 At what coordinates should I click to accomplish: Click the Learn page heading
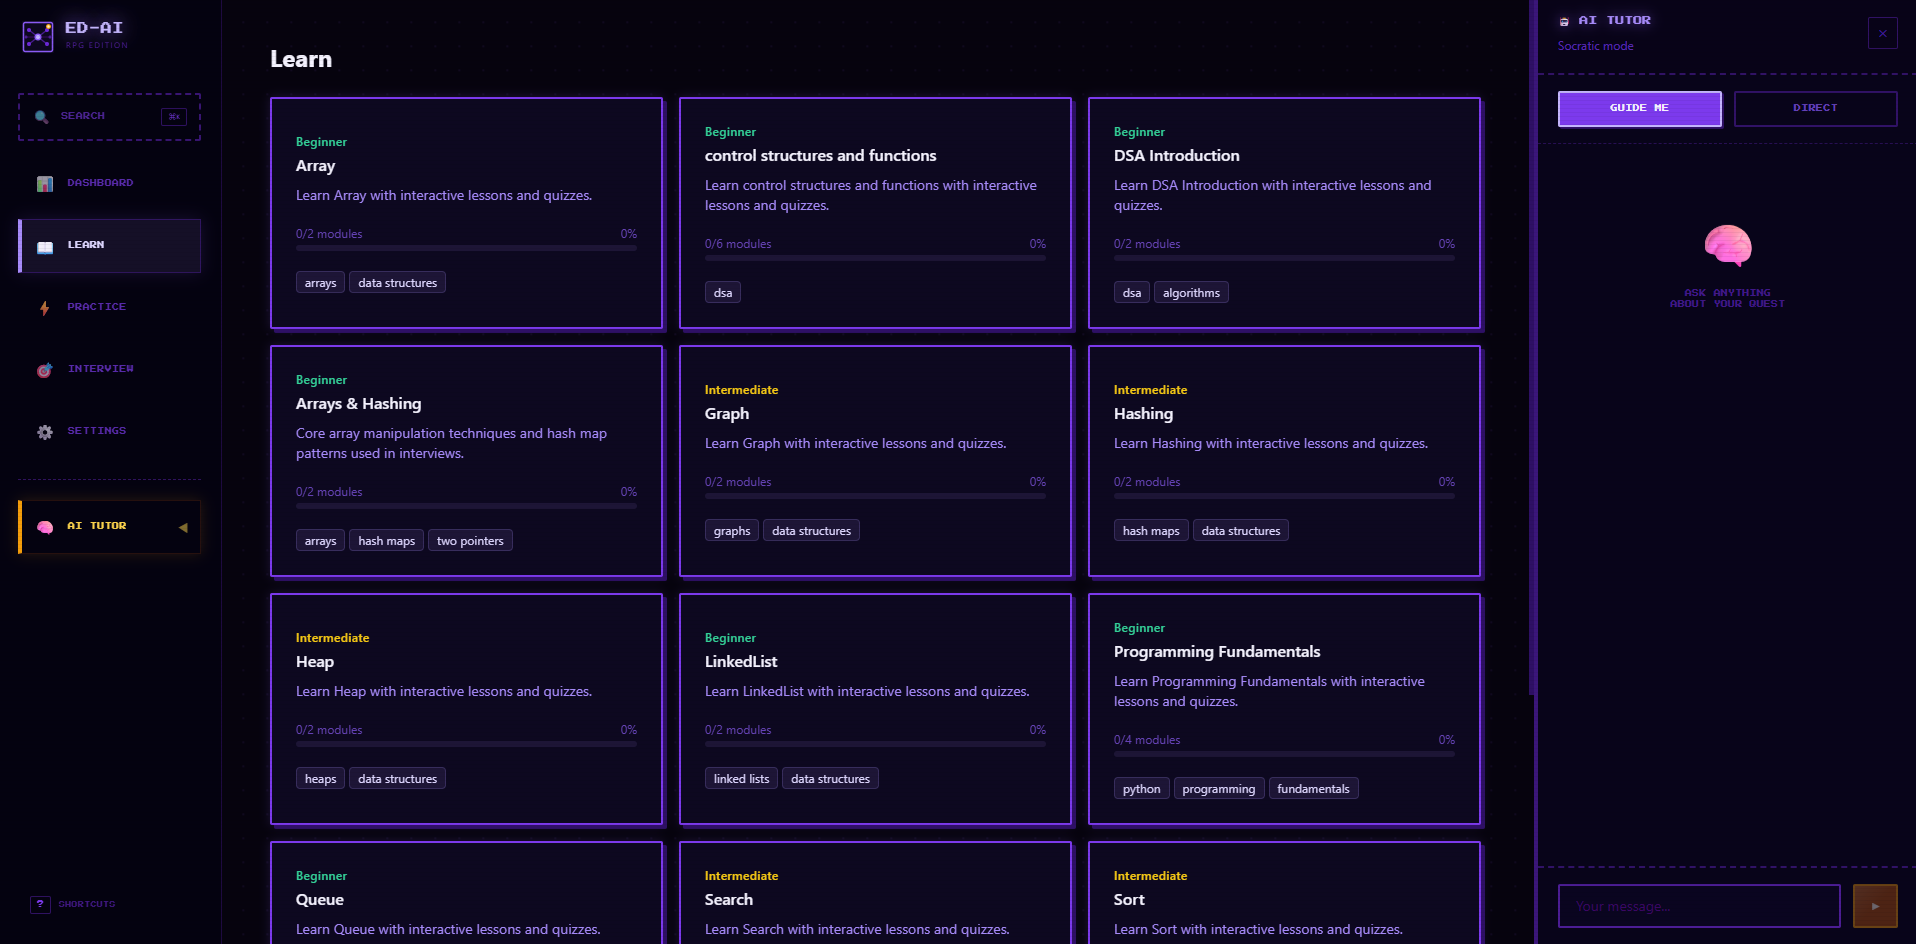click(301, 59)
